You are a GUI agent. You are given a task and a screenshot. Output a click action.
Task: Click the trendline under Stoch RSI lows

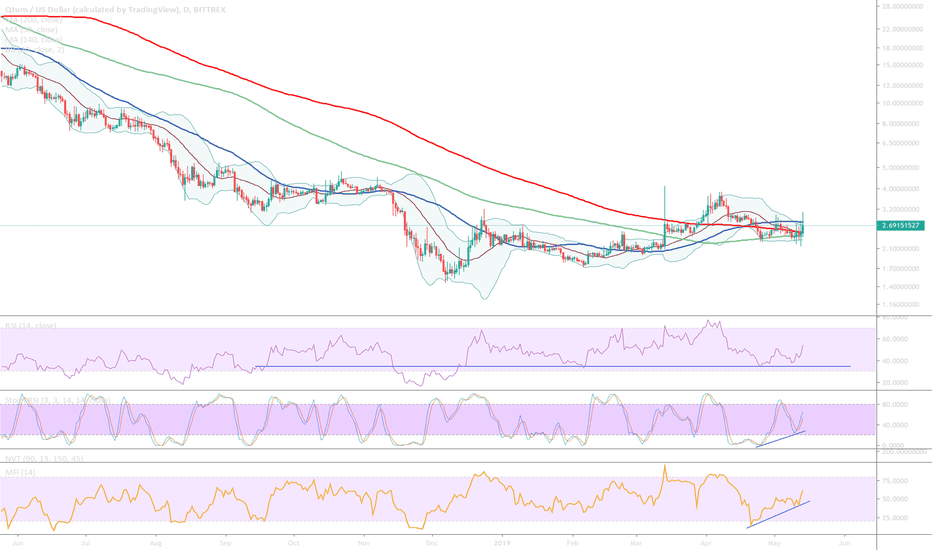pyautogui.click(x=780, y=439)
